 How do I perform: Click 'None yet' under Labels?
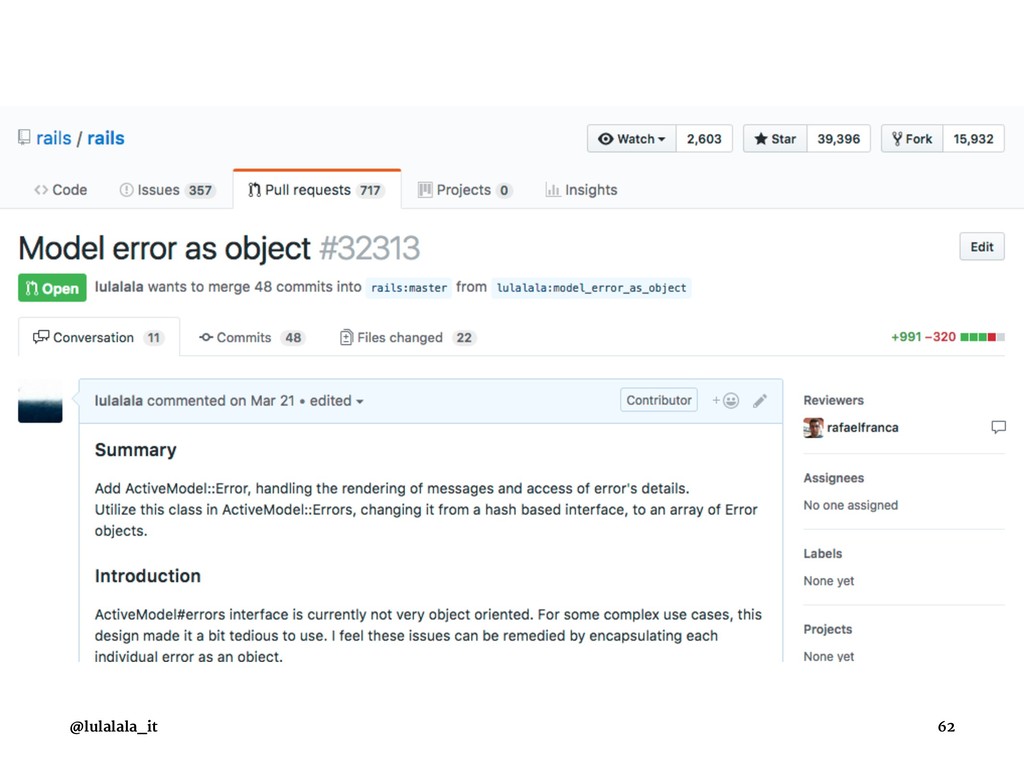coord(829,581)
